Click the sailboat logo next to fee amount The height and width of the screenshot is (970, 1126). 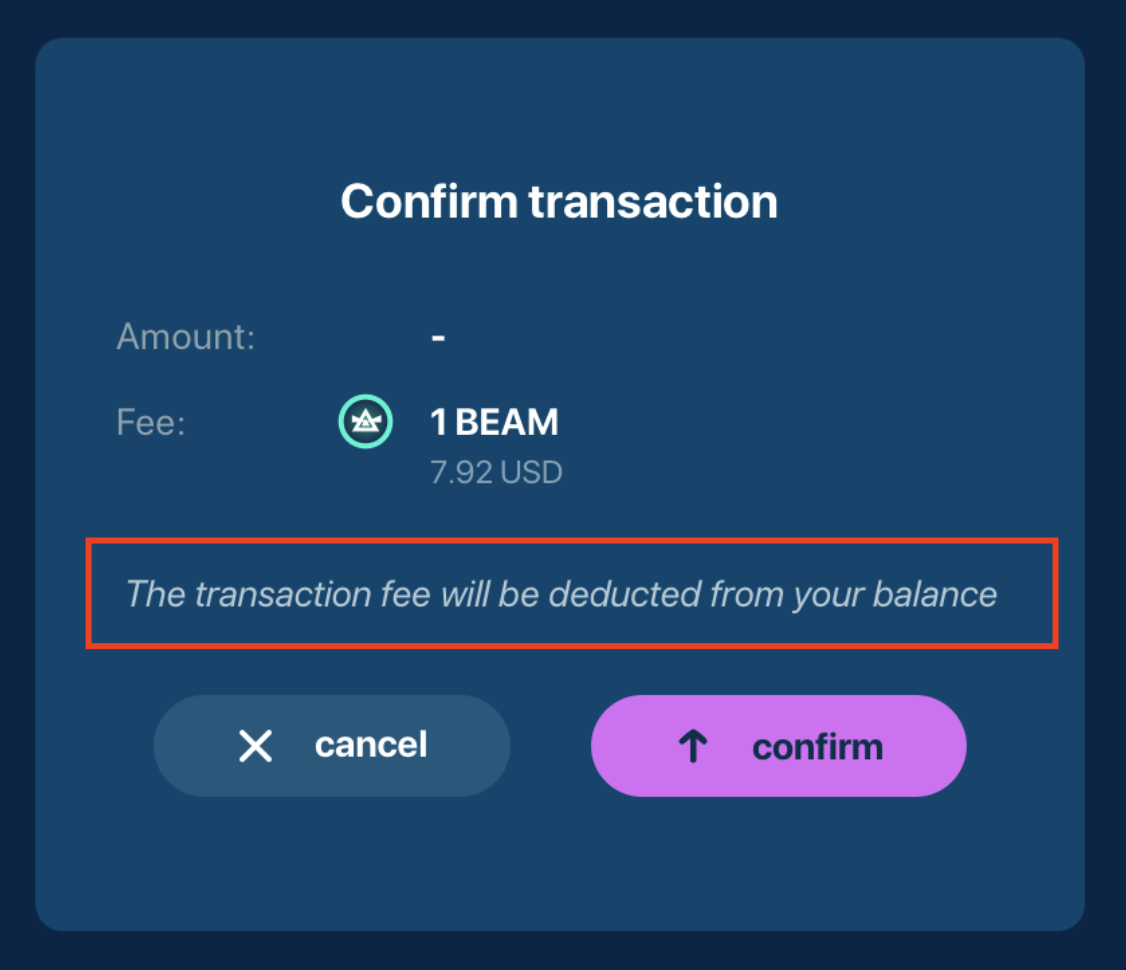tap(365, 421)
